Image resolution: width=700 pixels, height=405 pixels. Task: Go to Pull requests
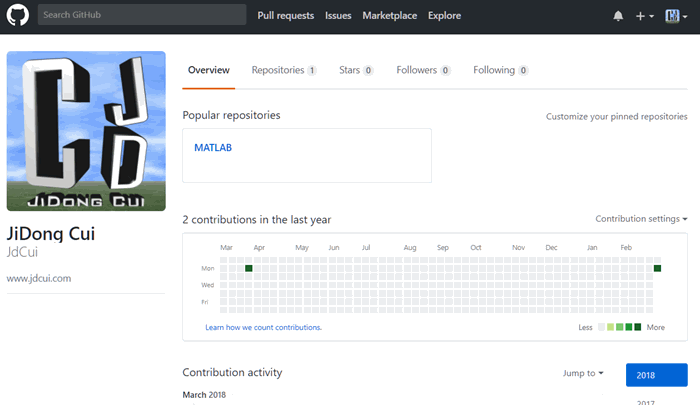286,16
